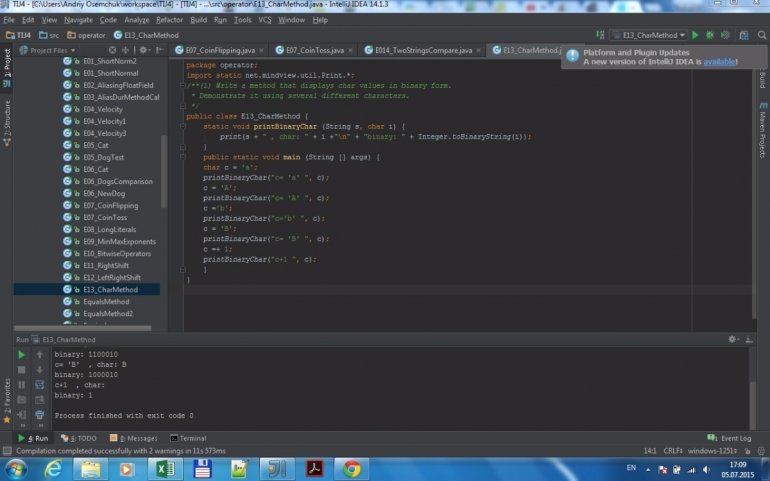The height and width of the screenshot is (481, 770).
Task: Toggle soft-wrap icon in Run console
Action: 40,384
